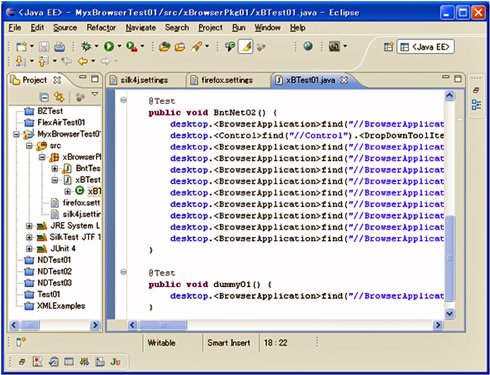Viewport: 490px width, 375px height.
Task: Open the Source menu
Action: click(x=65, y=28)
